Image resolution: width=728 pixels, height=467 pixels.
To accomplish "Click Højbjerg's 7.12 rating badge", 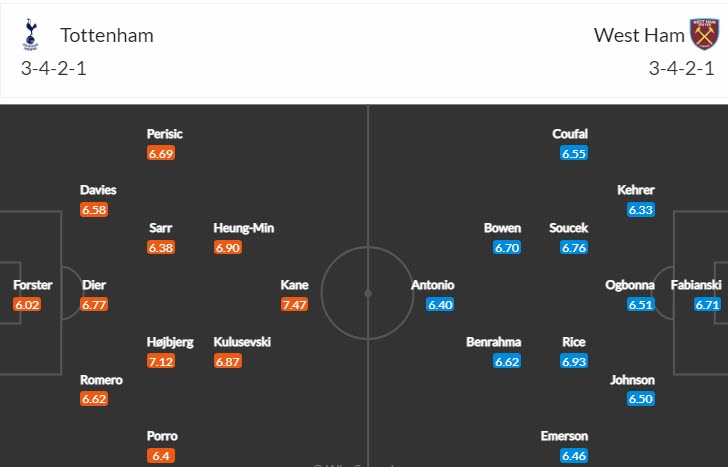I will click(x=161, y=361).
